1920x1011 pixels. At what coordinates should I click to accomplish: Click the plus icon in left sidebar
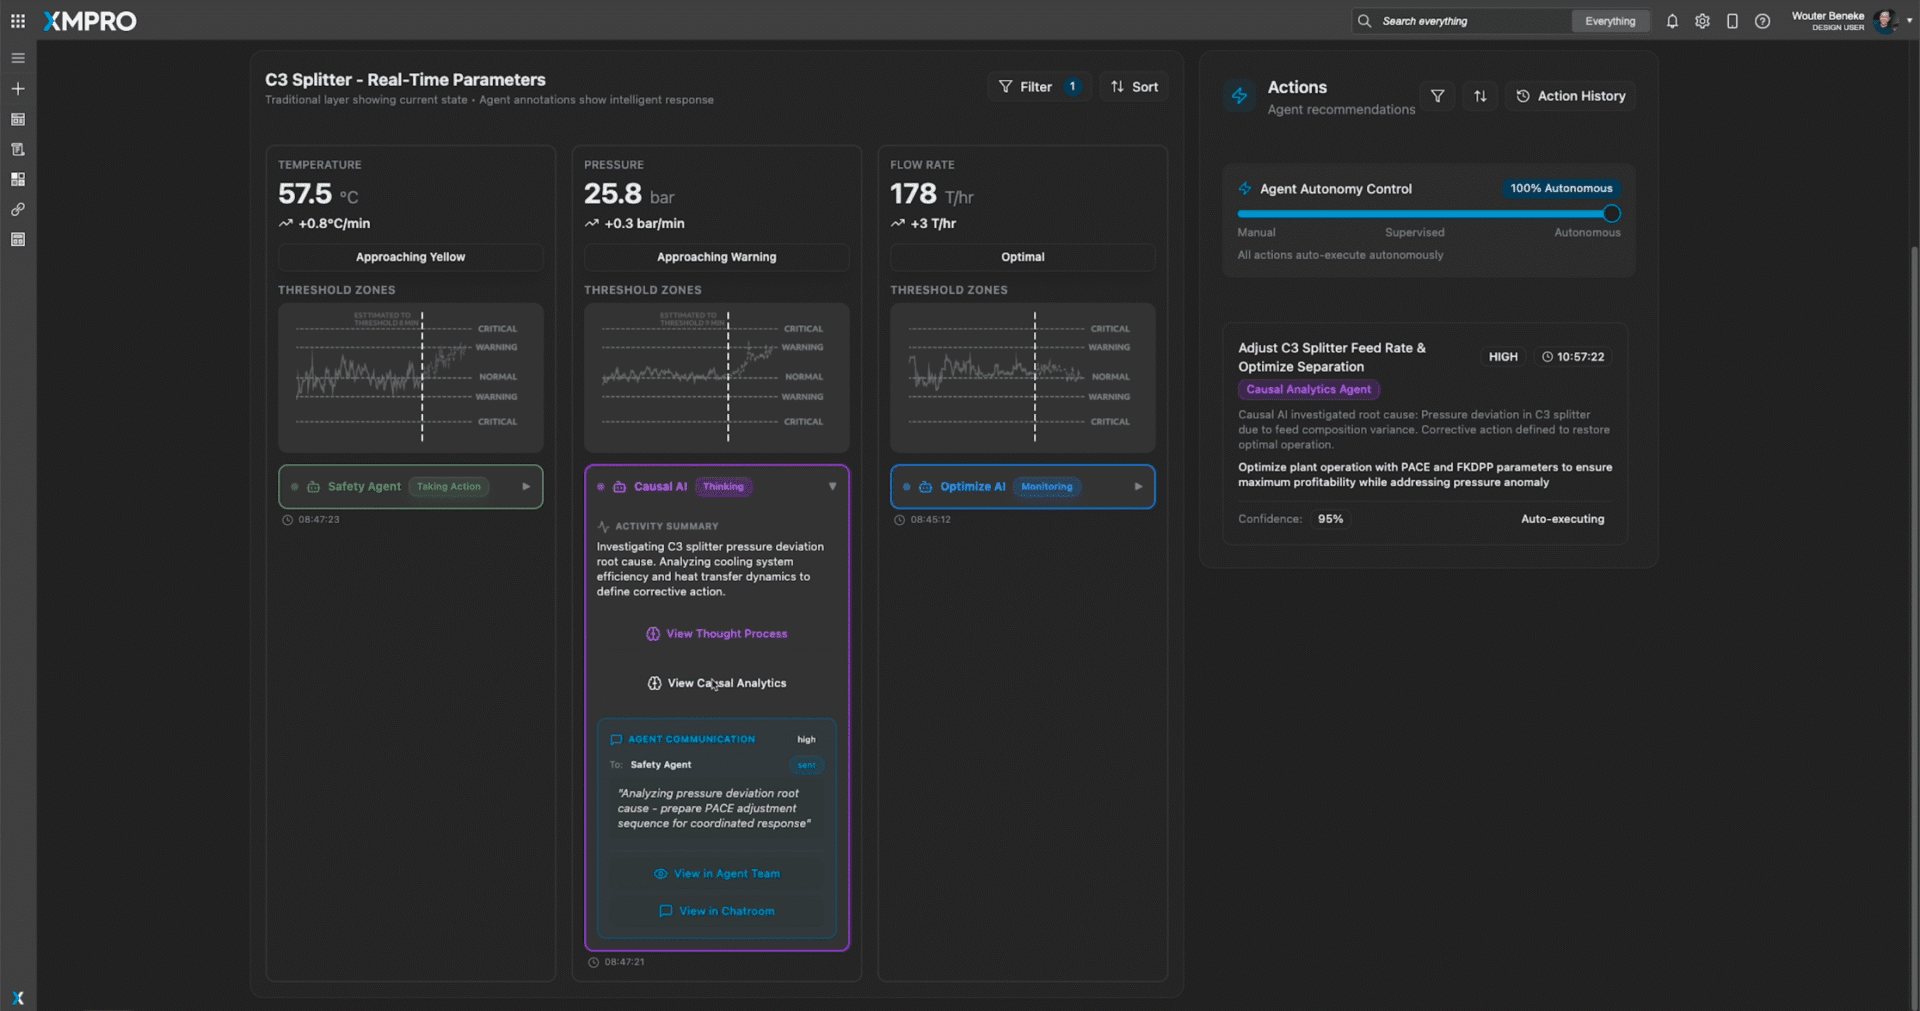point(18,89)
